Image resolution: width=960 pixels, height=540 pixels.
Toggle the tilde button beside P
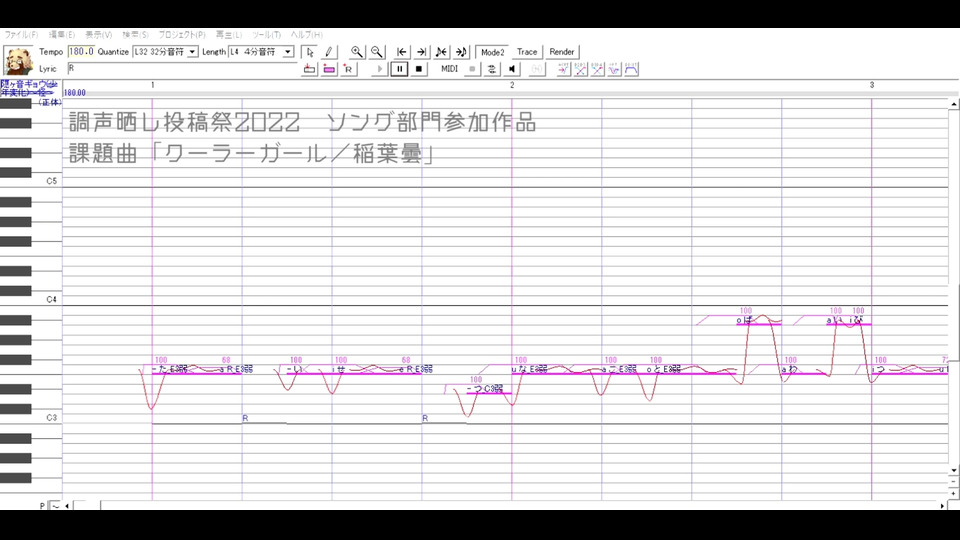click(55, 506)
